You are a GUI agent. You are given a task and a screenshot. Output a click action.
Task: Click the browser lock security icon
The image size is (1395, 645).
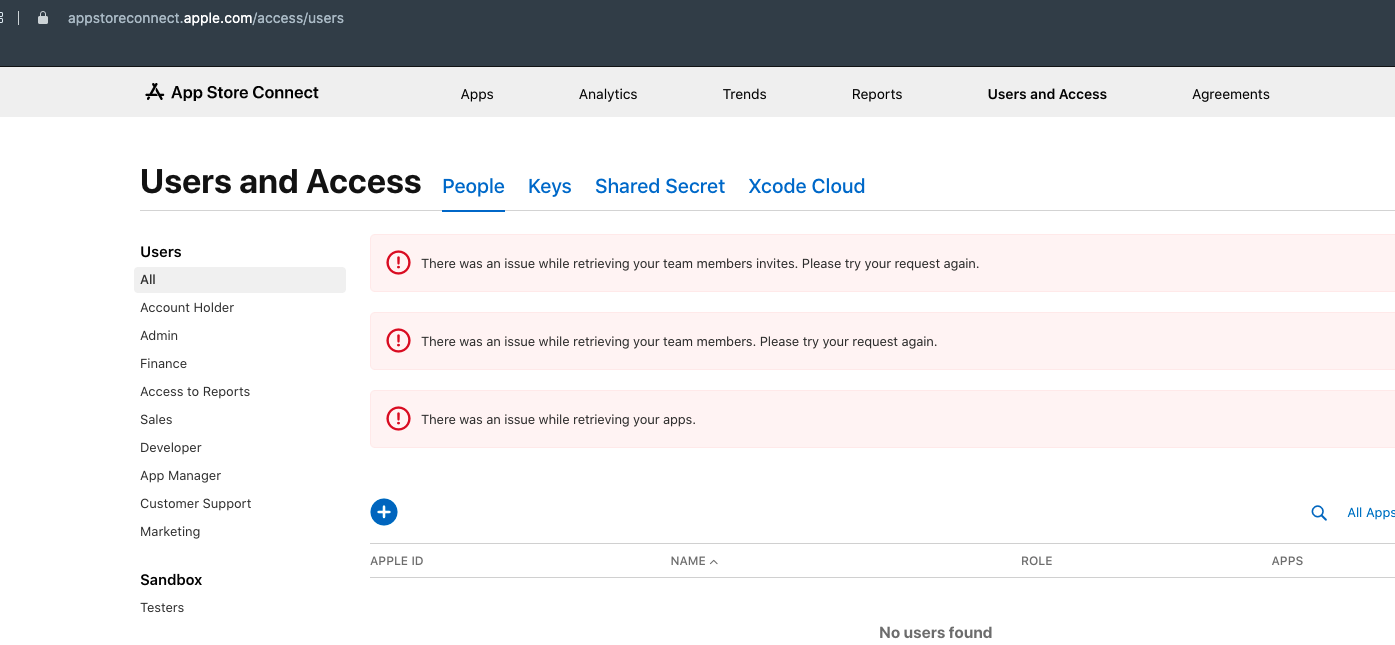(x=43, y=18)
